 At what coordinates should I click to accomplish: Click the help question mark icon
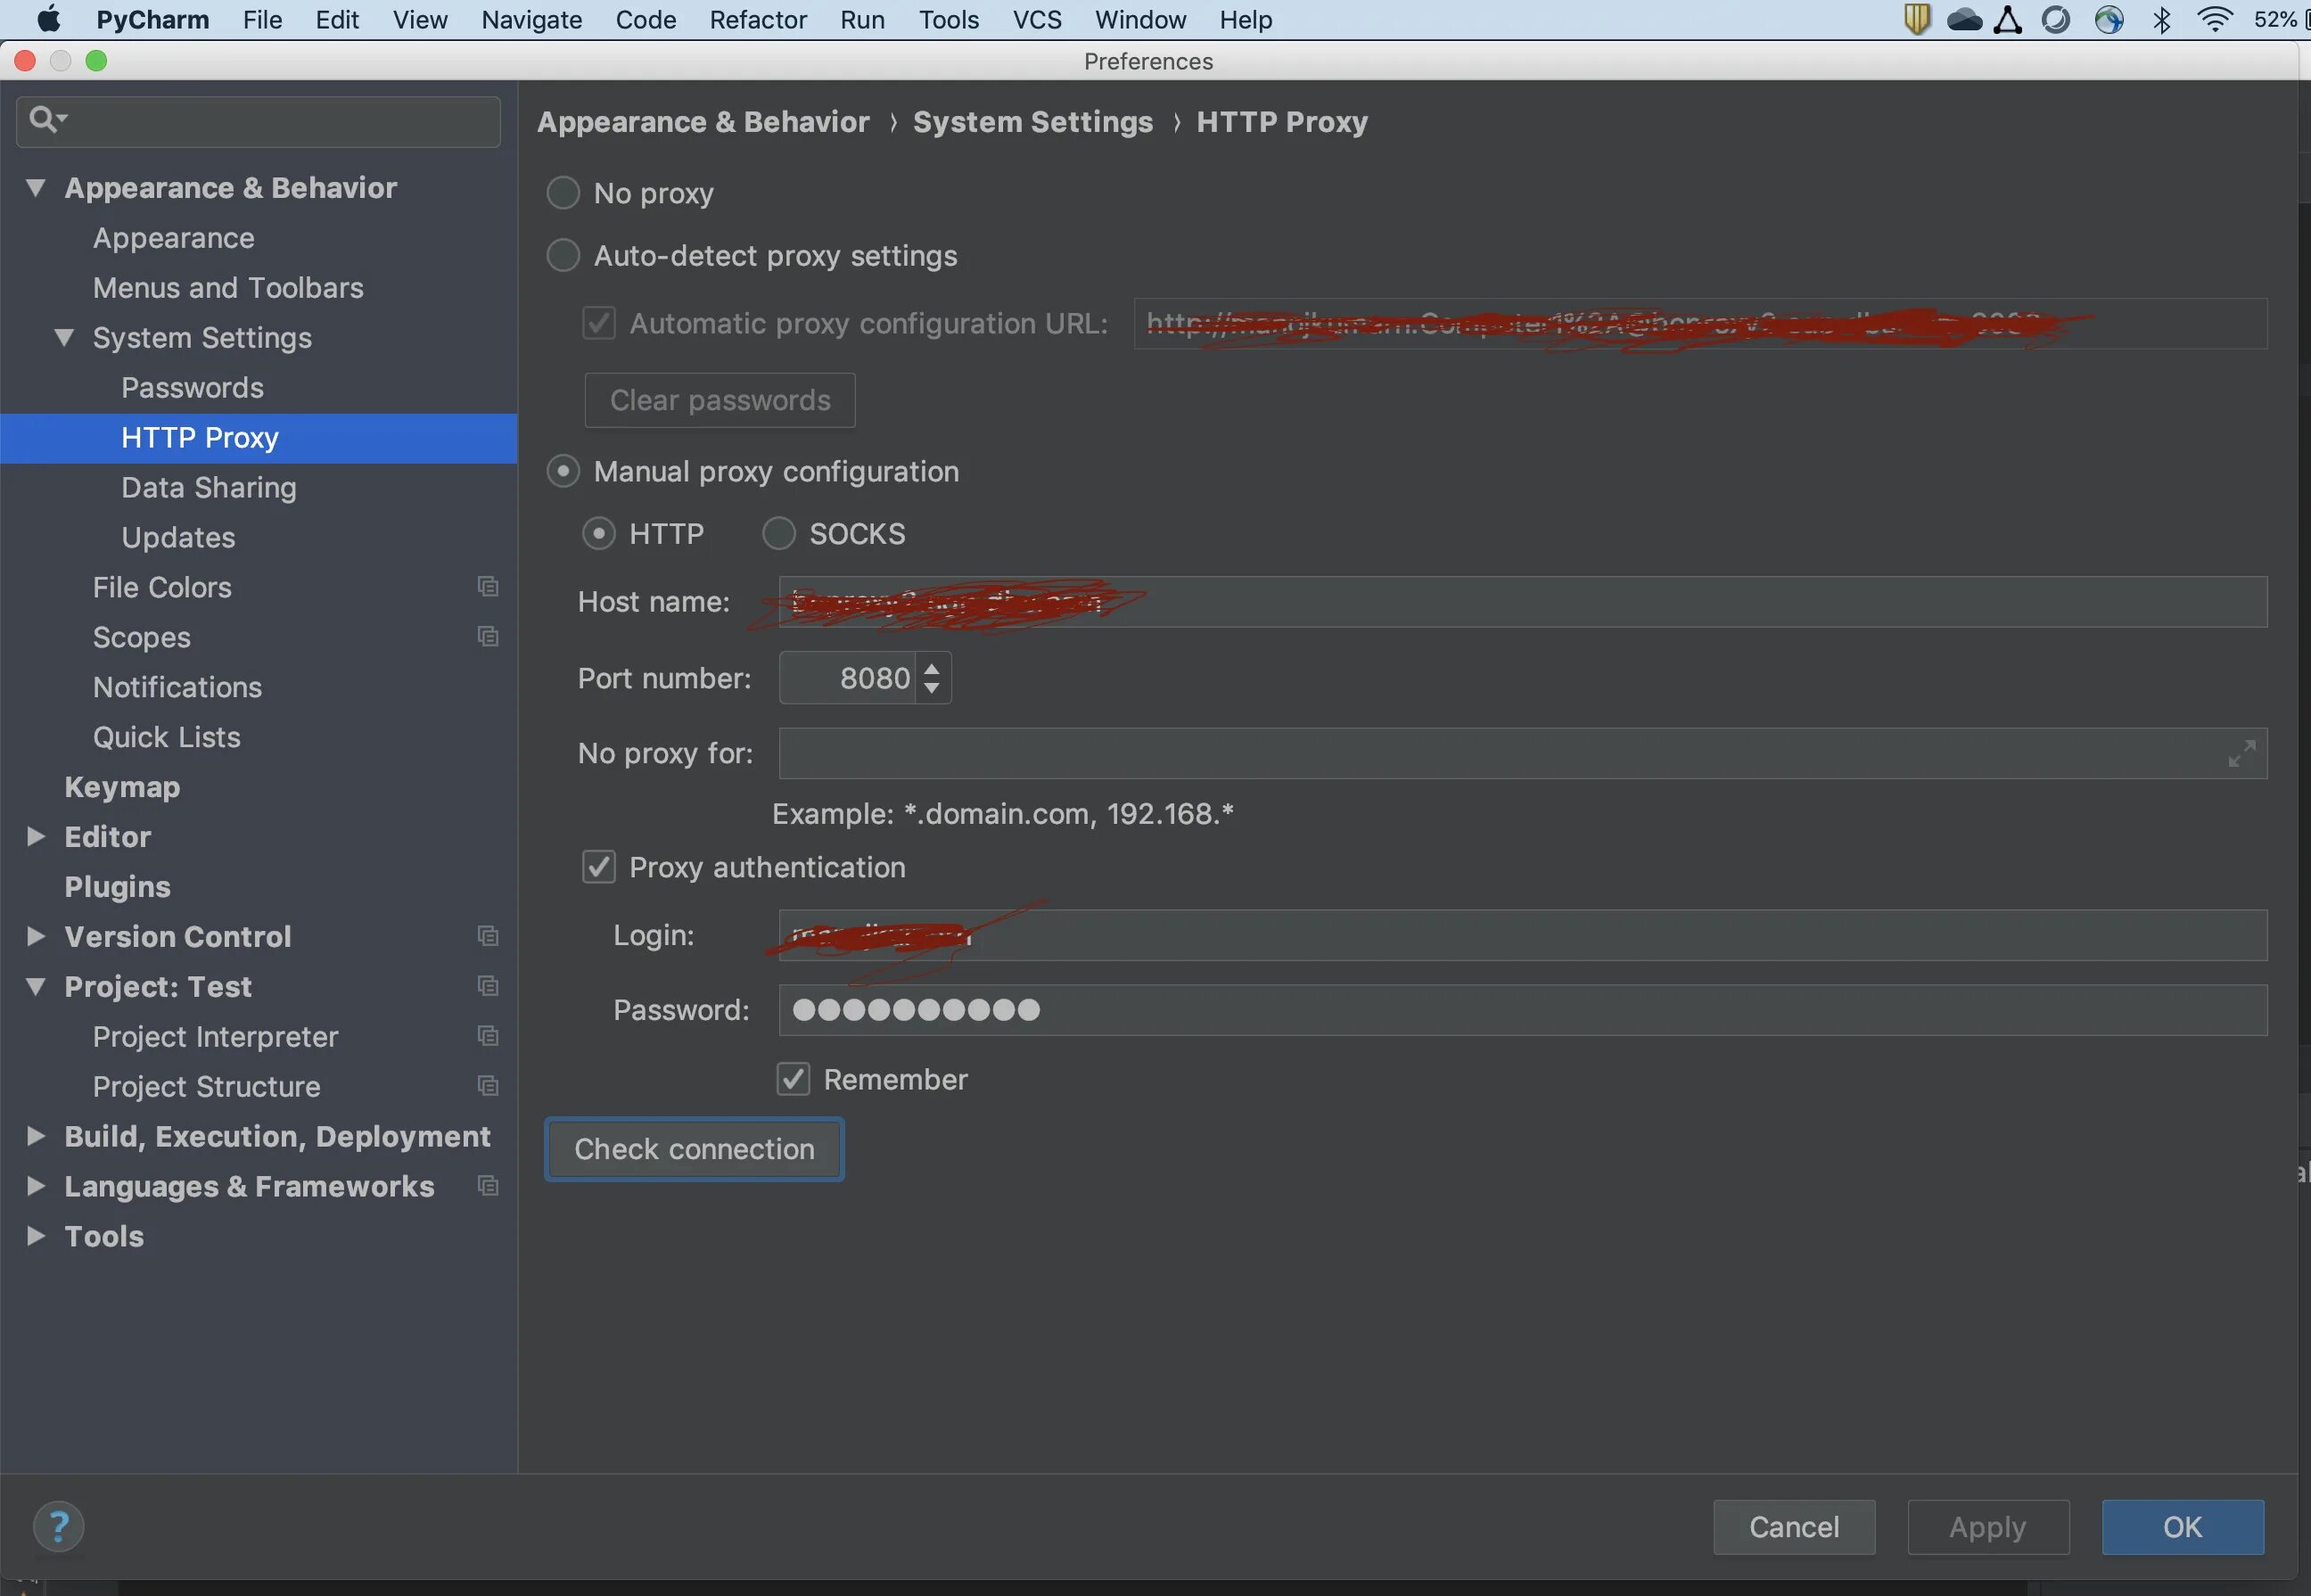[x=58, y=1526]
